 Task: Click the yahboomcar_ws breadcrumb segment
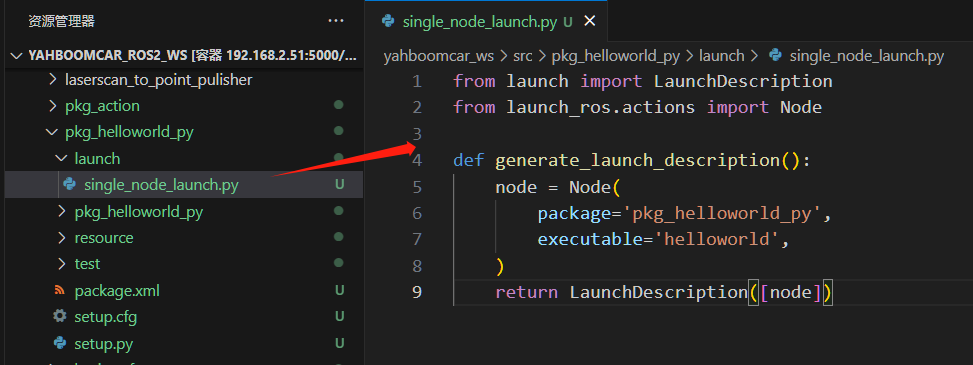439,56
